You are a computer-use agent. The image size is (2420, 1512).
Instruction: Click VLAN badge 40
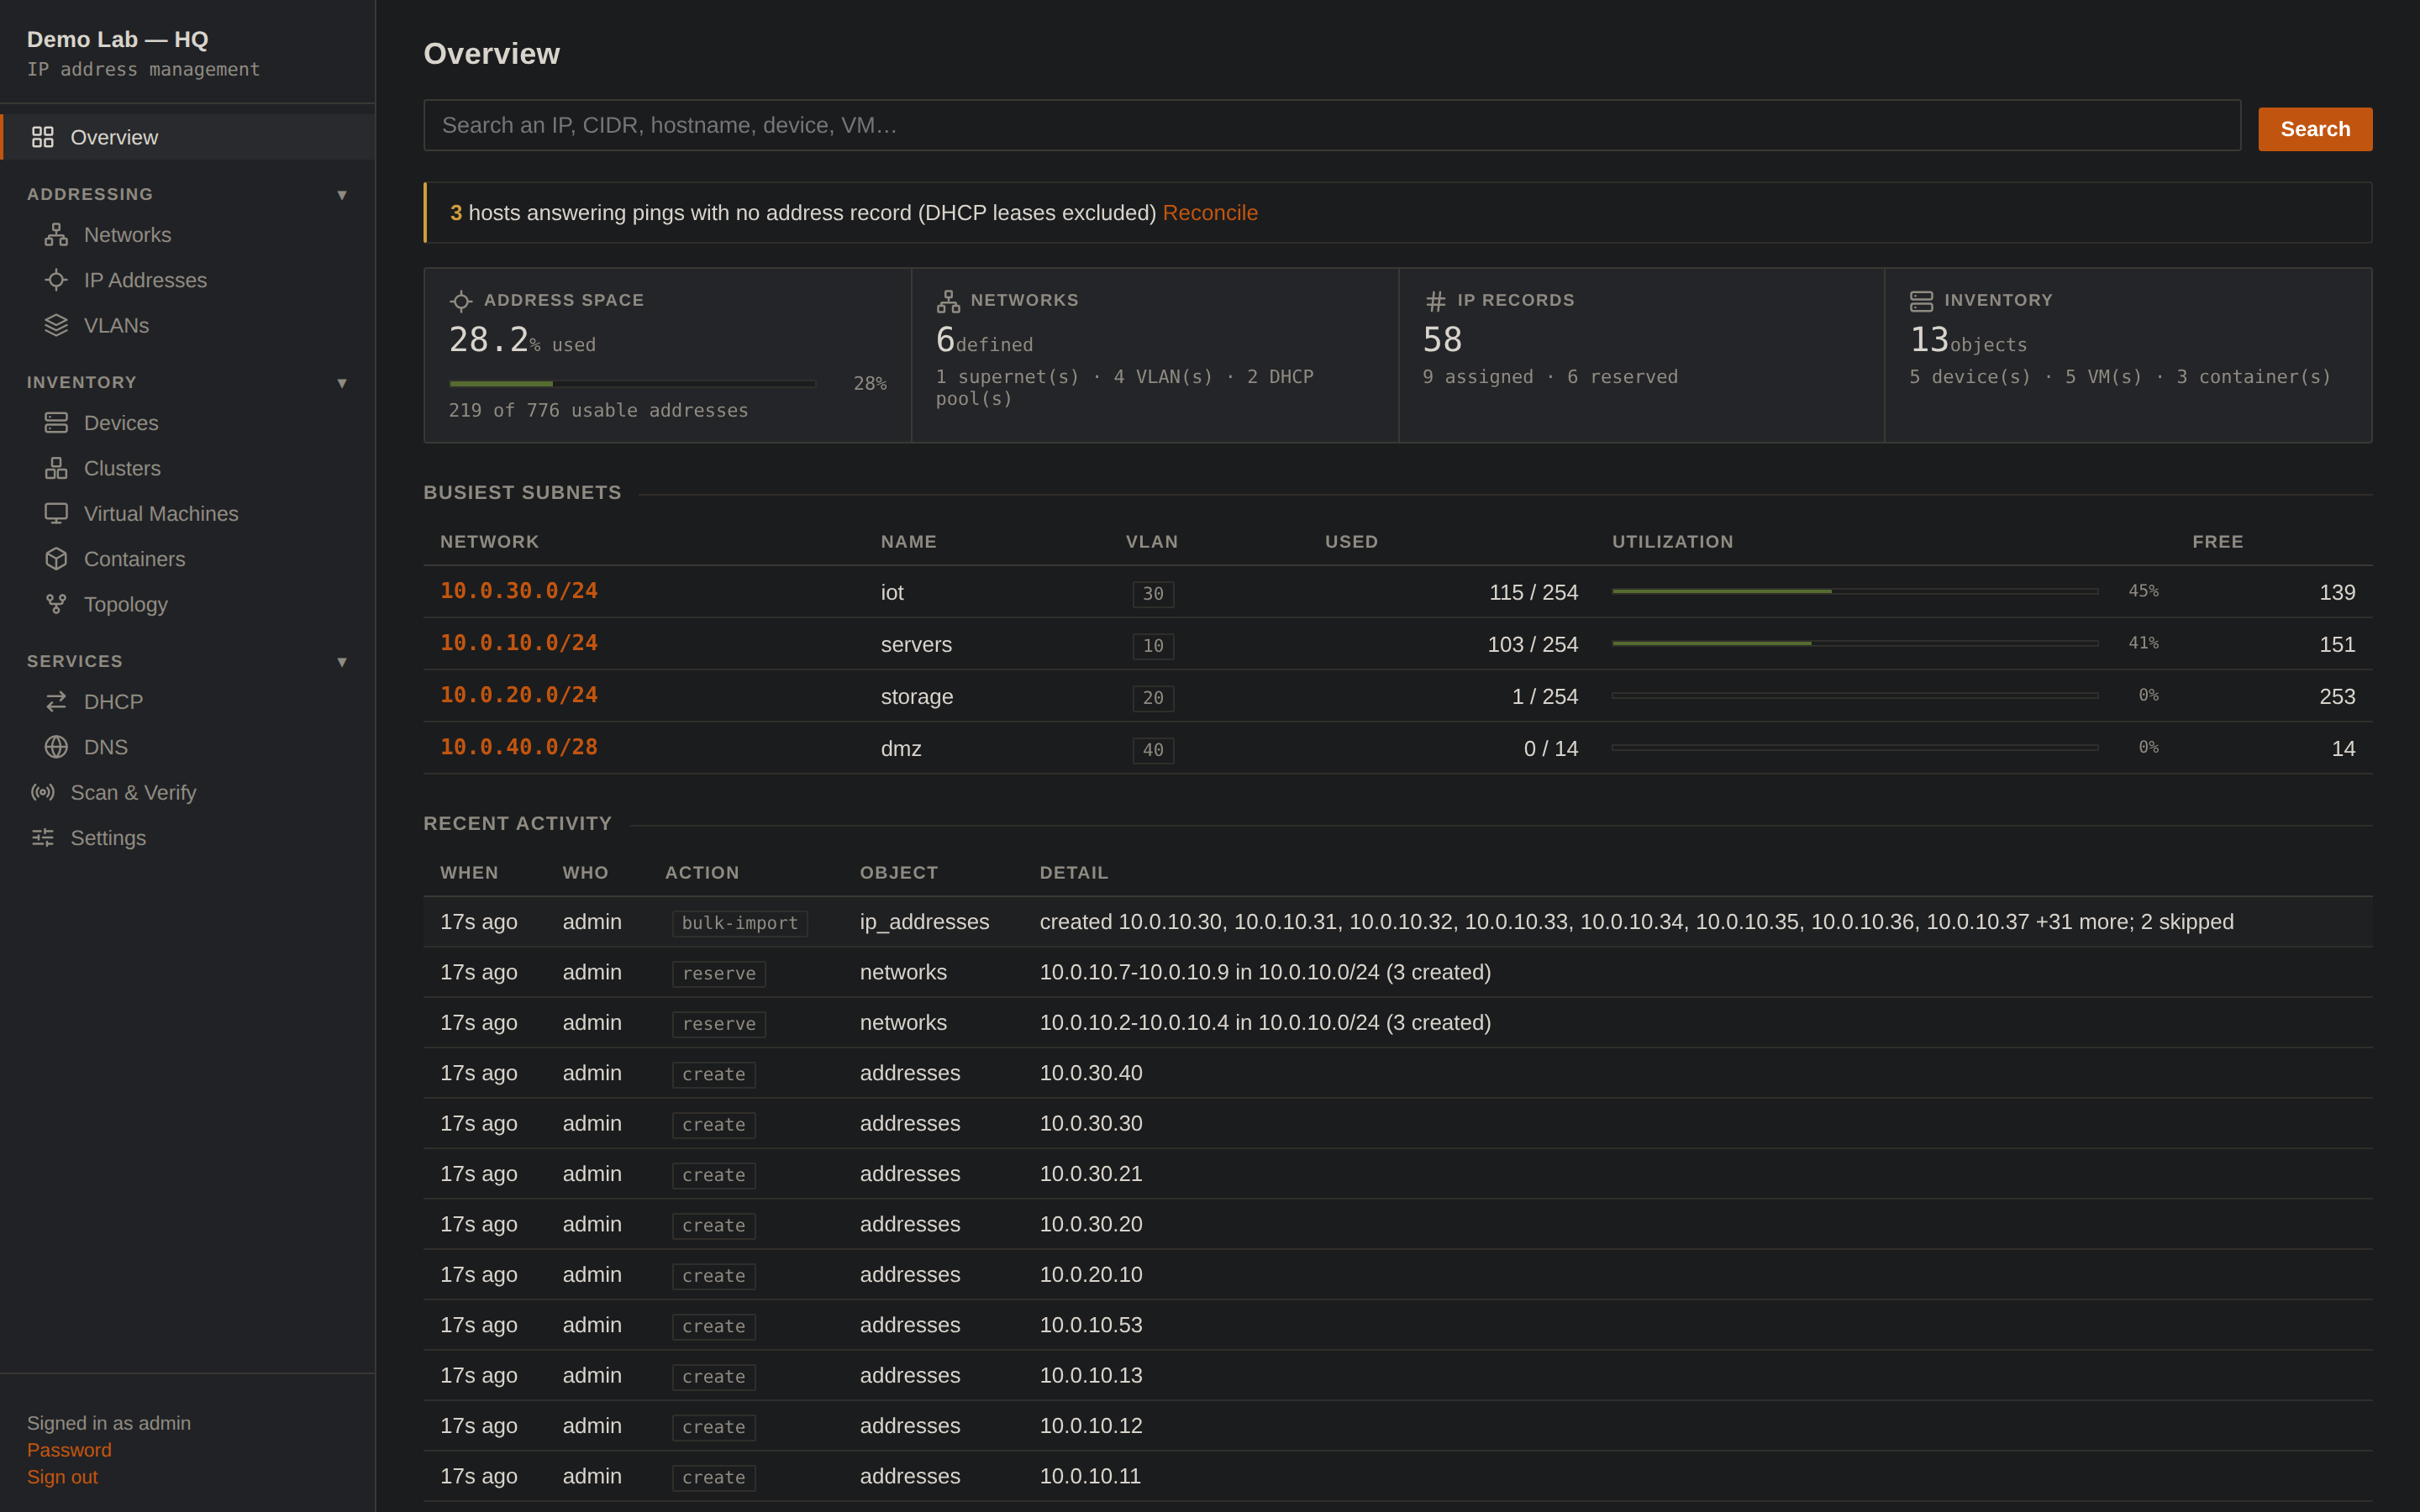(x=1153, y=750)
